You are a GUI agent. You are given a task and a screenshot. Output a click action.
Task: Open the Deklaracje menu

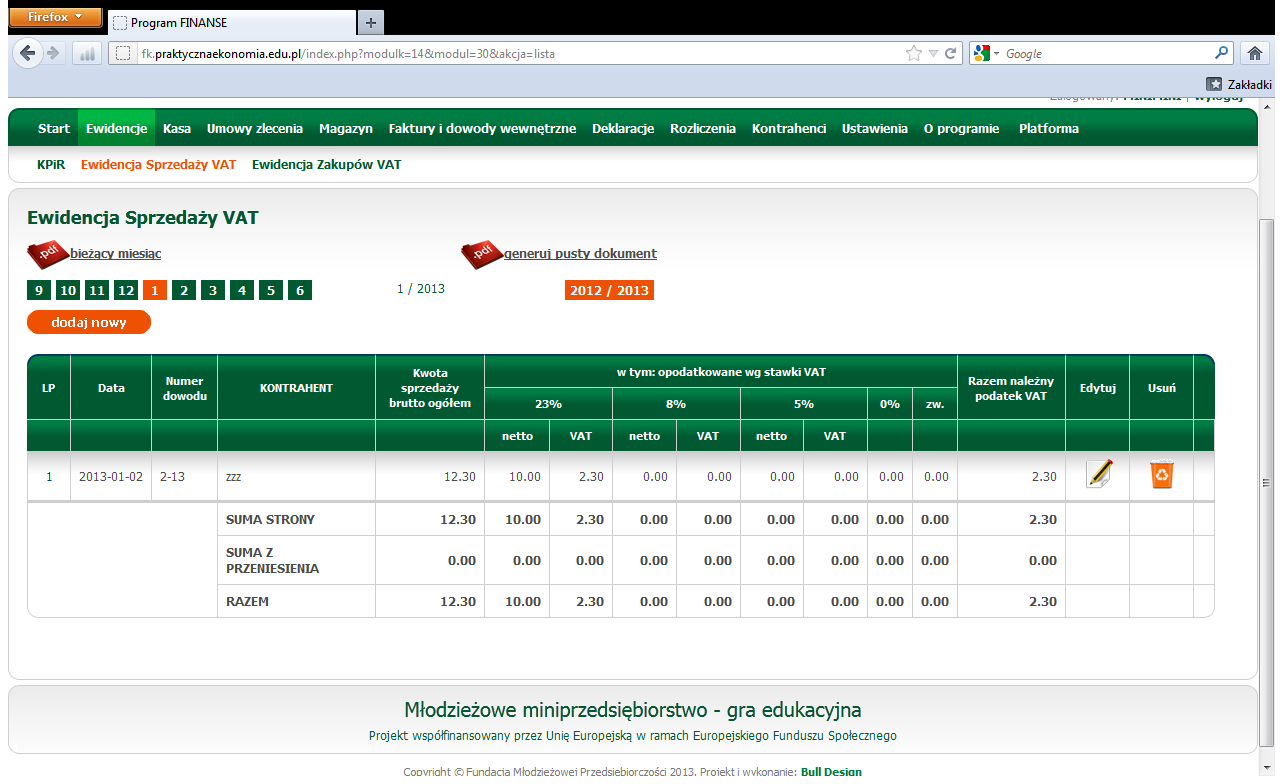623,128
